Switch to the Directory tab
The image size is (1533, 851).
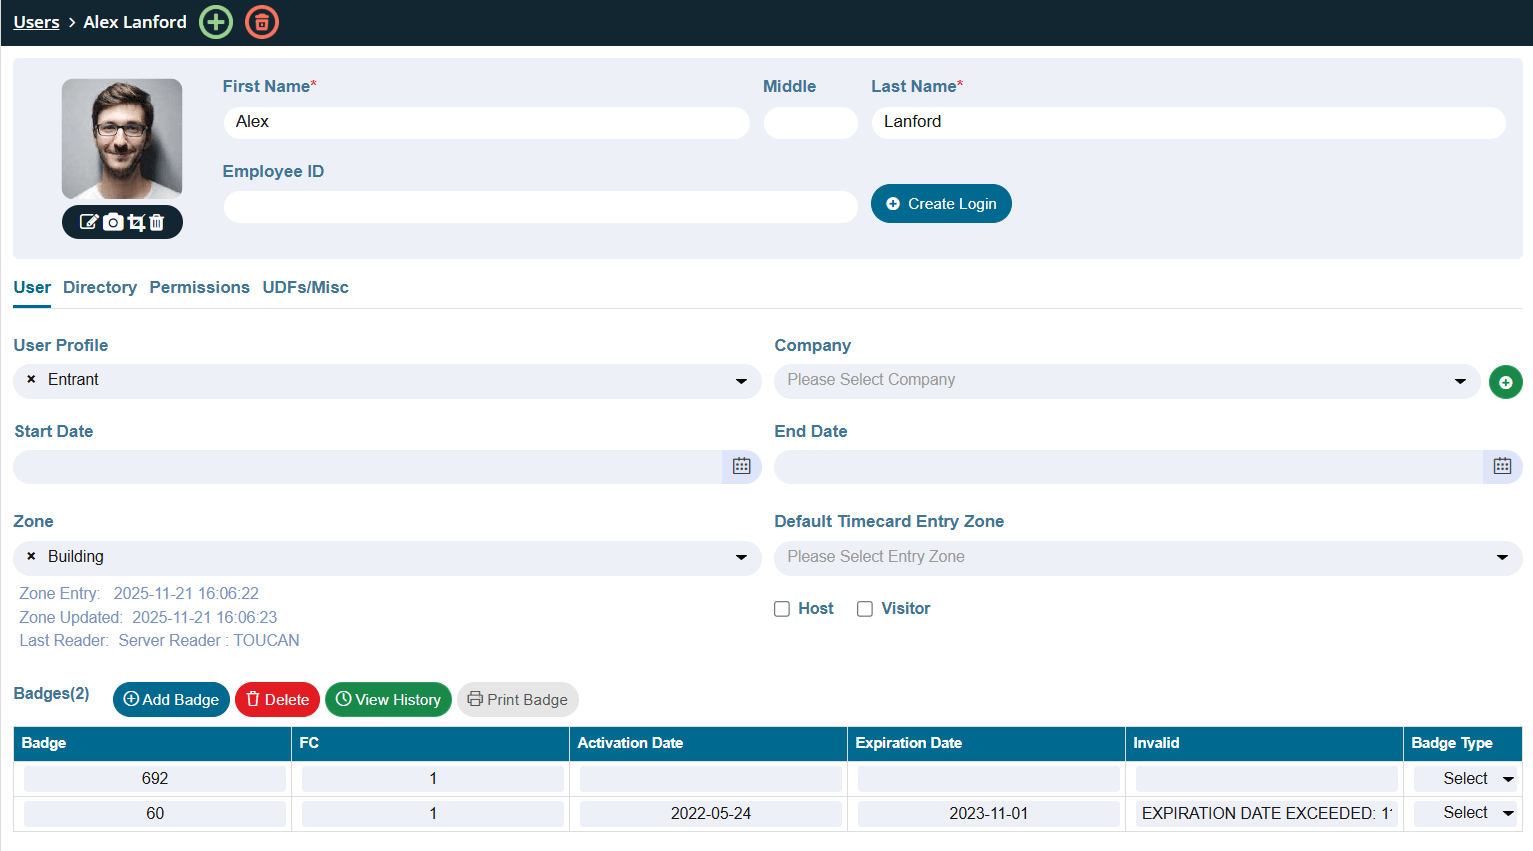click(x=100, y=288)
